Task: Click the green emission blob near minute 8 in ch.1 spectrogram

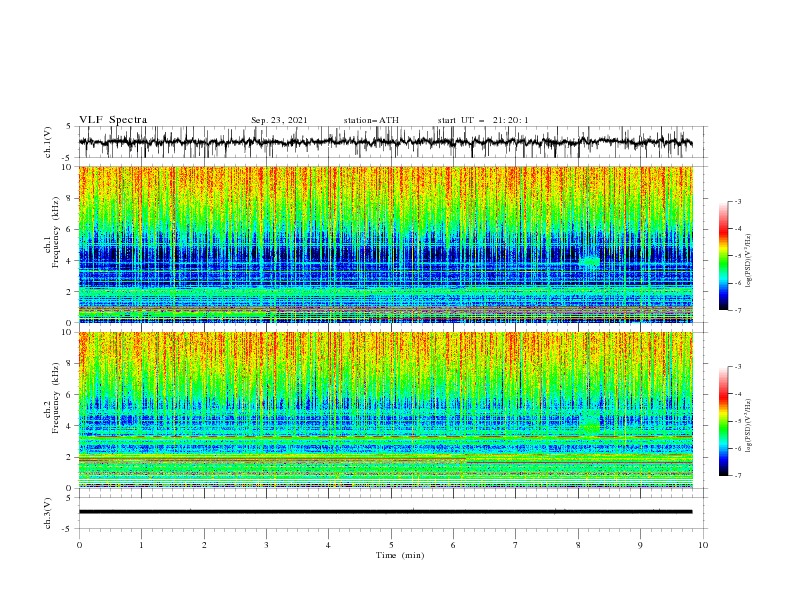Action: click(589, 261)
